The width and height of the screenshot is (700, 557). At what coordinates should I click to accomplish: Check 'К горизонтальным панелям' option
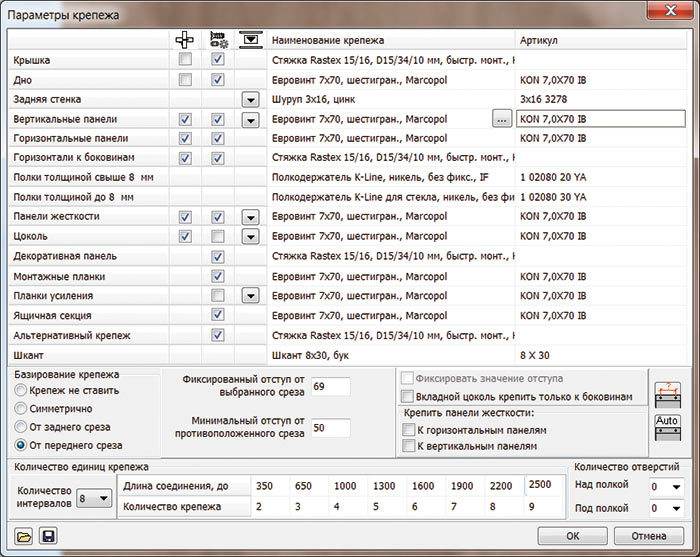[408, 430]
